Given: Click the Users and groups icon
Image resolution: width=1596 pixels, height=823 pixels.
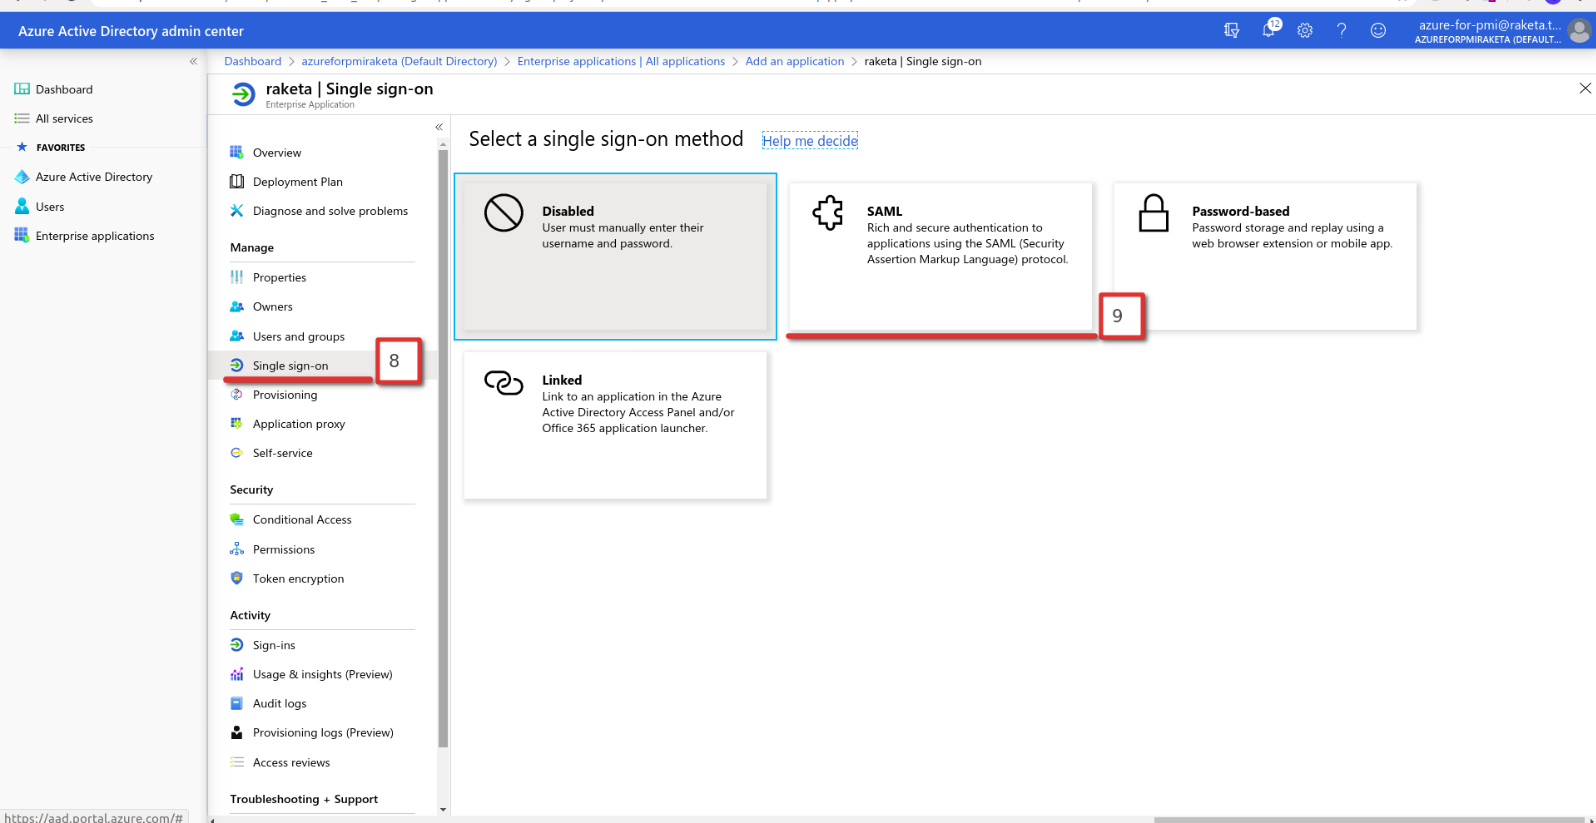Looking at the screenshot, I should tap(237, 336).
